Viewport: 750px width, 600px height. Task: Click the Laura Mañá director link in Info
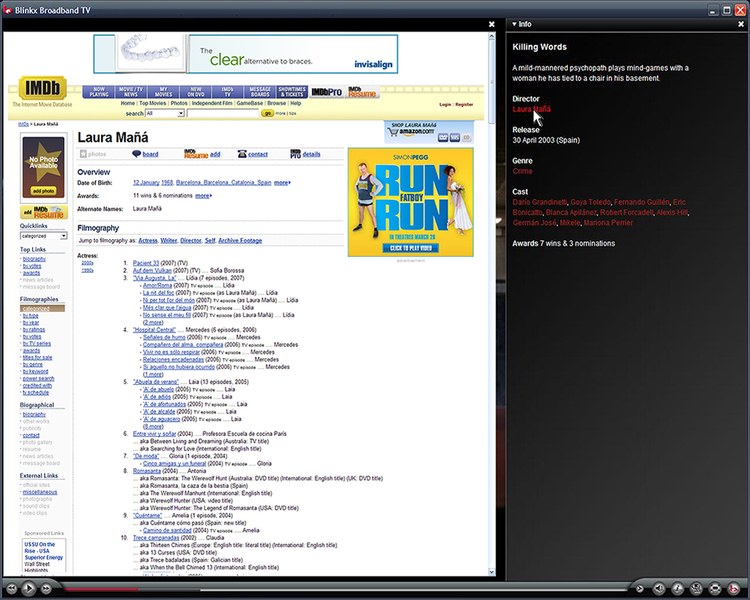tap(531, 109)
